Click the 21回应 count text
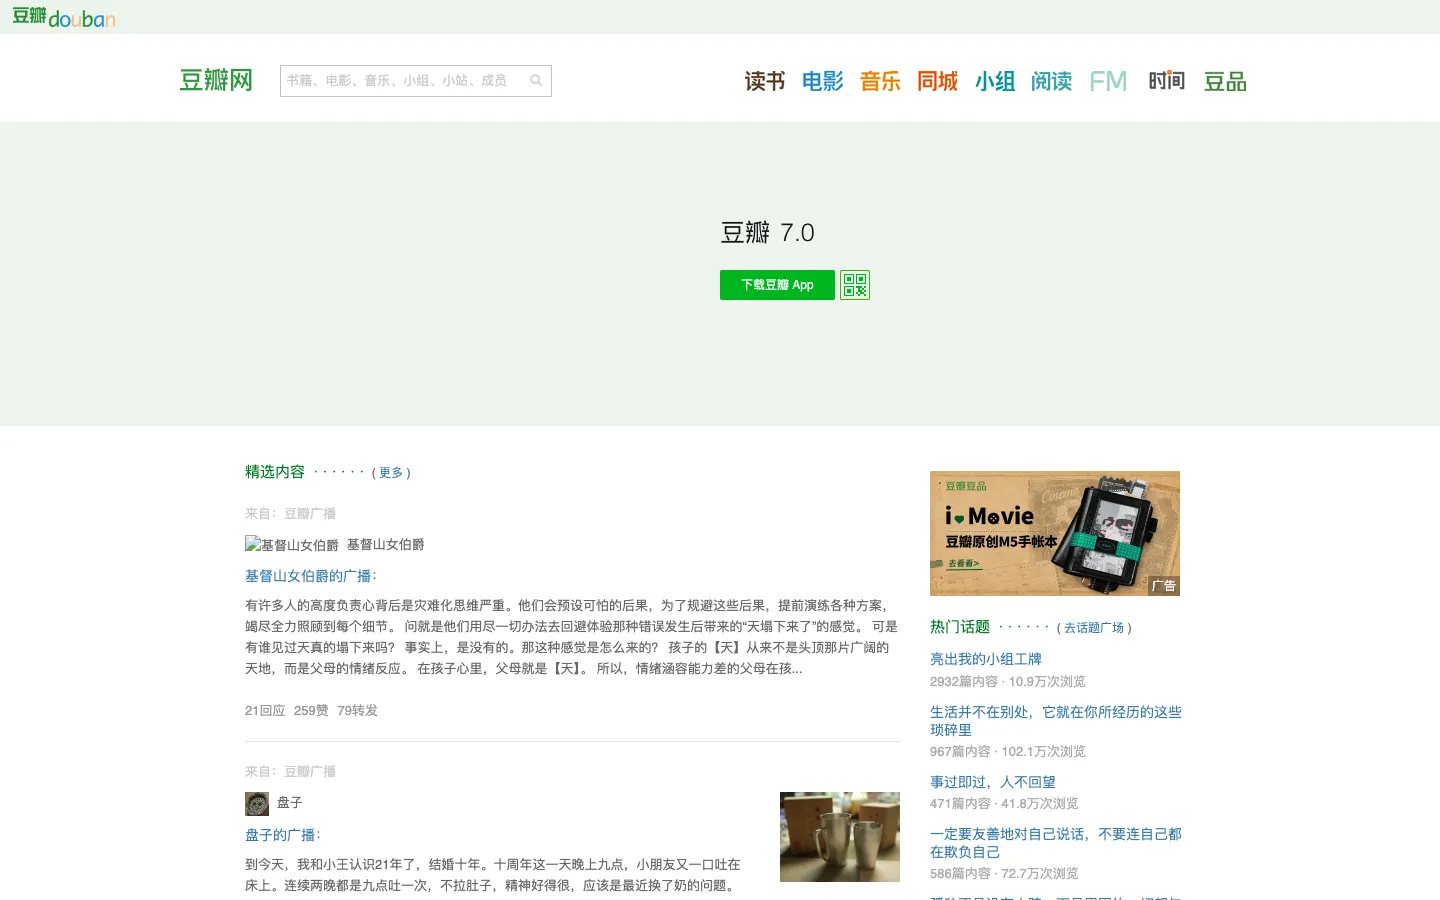 [x=265, y=711]
